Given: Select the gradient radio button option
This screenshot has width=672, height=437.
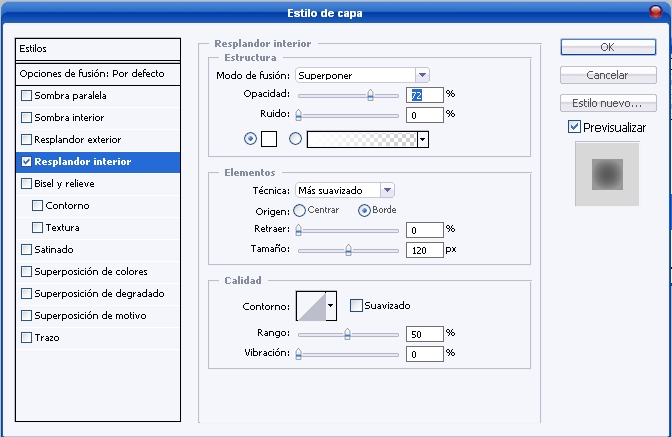Looking at the screenshot, I should click(295, 140).
